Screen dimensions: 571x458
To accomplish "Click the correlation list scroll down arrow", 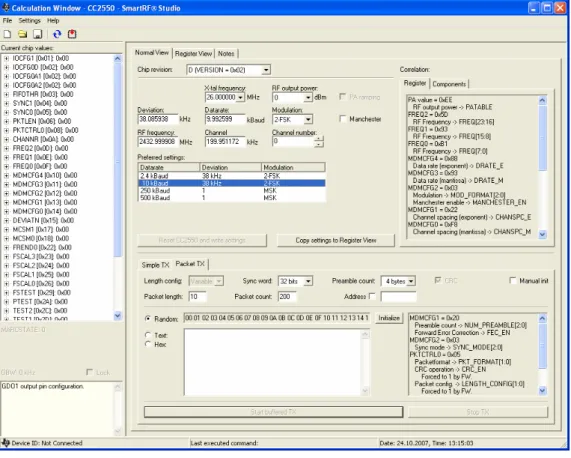I will [x=542, y=234].
